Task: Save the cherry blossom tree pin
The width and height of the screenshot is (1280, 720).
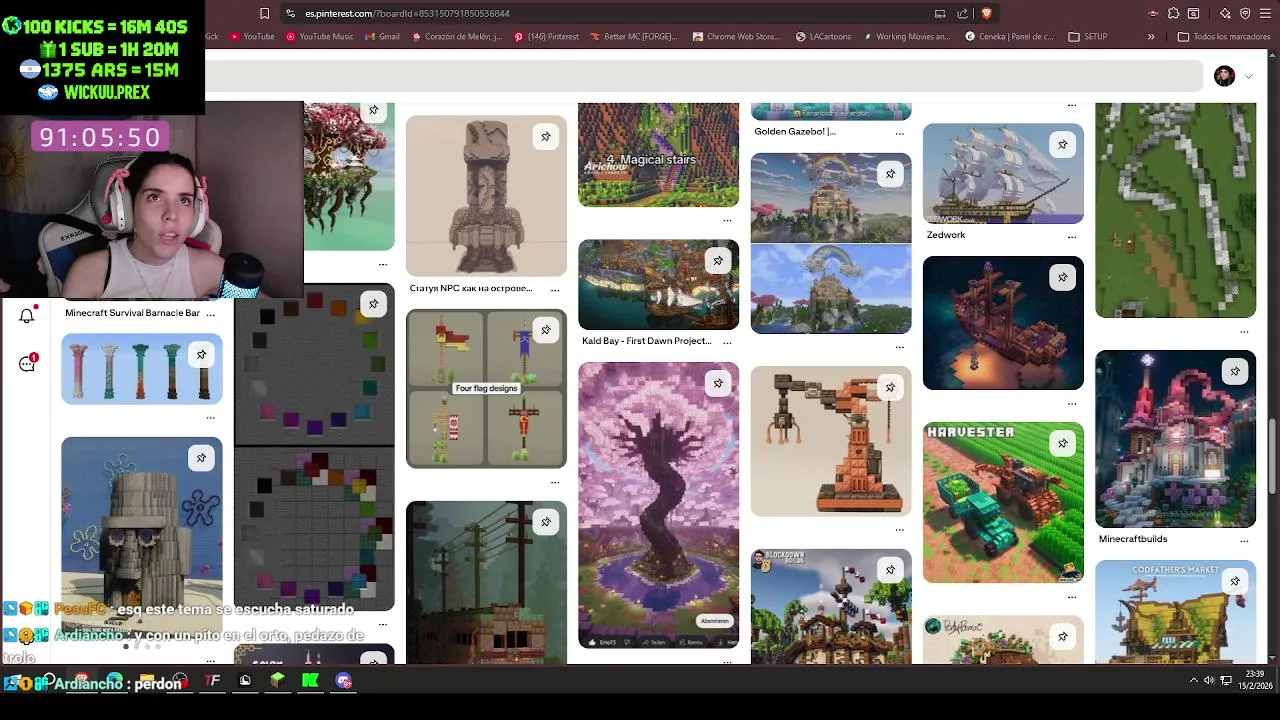Action: coord(718,383)
